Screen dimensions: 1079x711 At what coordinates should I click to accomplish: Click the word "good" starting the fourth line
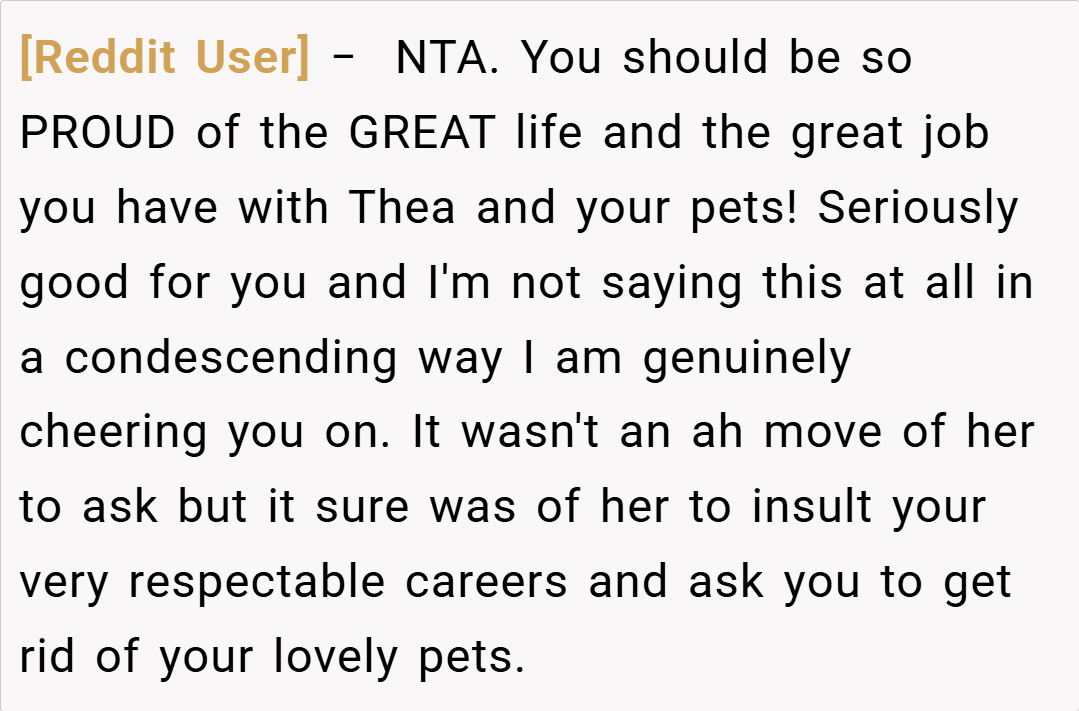(76, 283)
